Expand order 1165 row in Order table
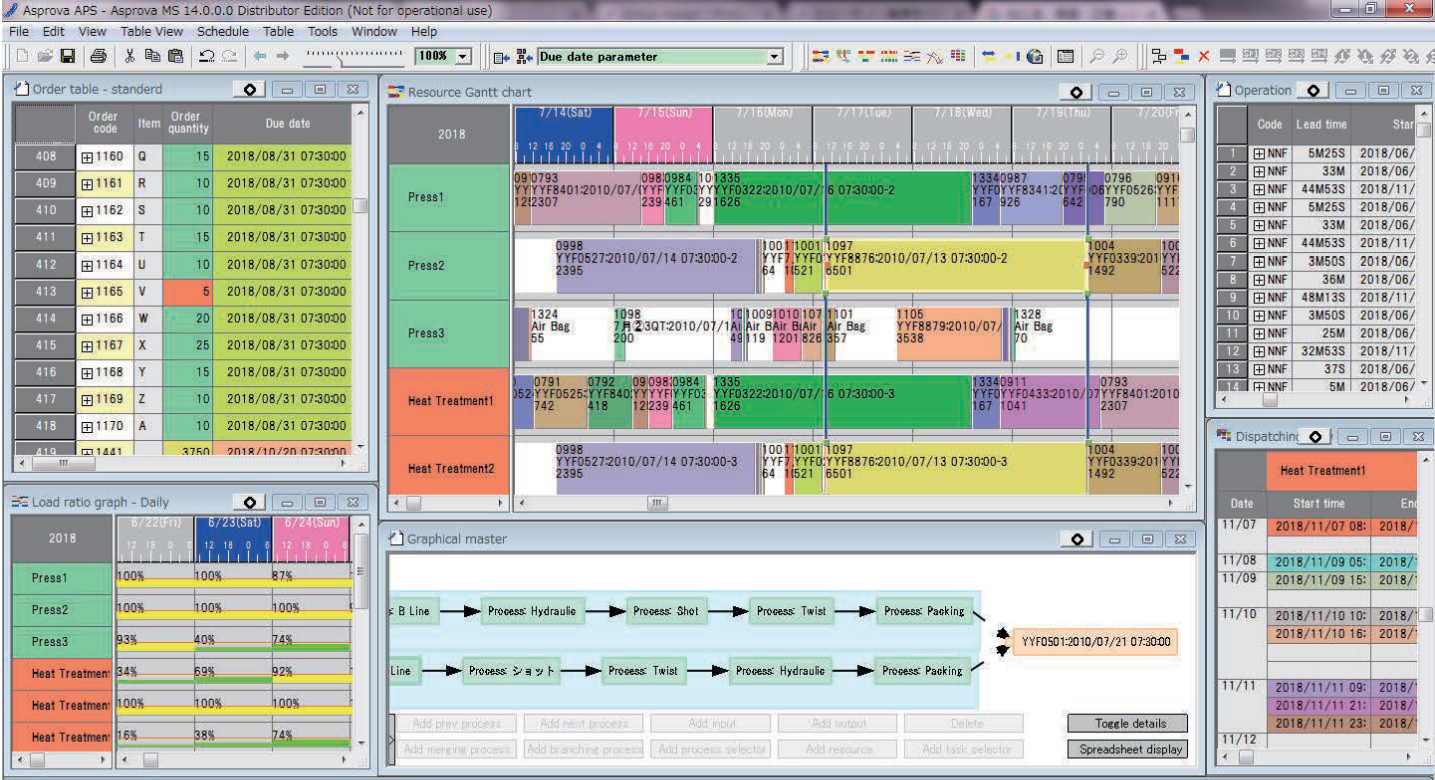This screenshot has height=780, width=1435. tap(87, 292)
